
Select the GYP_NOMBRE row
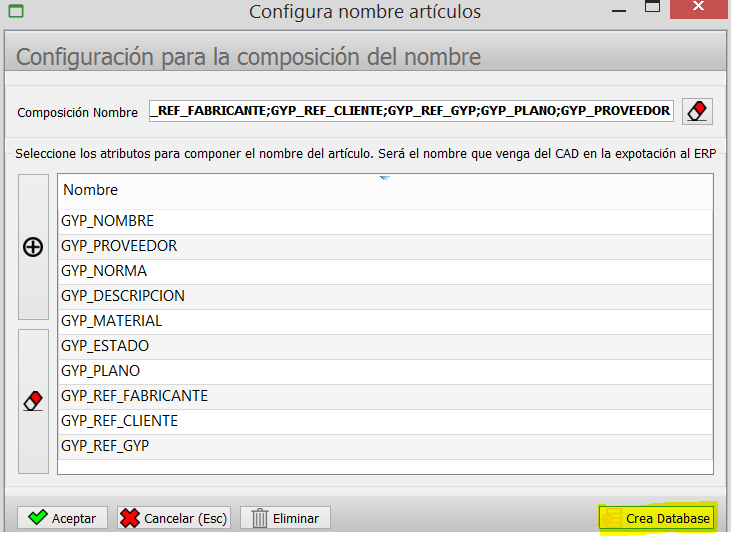click(x=385, y=221)
